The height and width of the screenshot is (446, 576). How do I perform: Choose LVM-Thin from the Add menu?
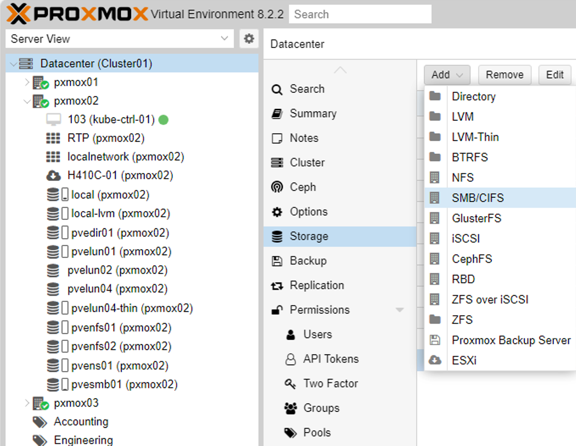(500, 137)
